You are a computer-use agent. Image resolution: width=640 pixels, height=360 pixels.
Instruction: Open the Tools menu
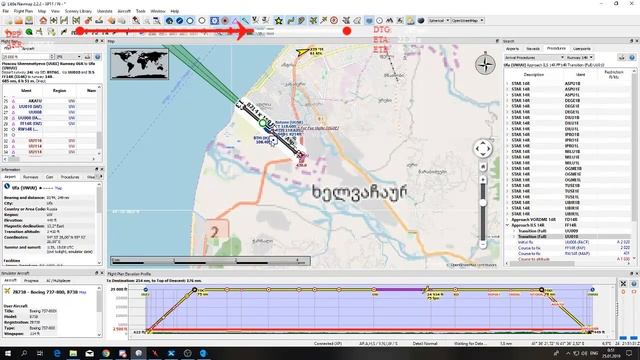click(140, 11)
